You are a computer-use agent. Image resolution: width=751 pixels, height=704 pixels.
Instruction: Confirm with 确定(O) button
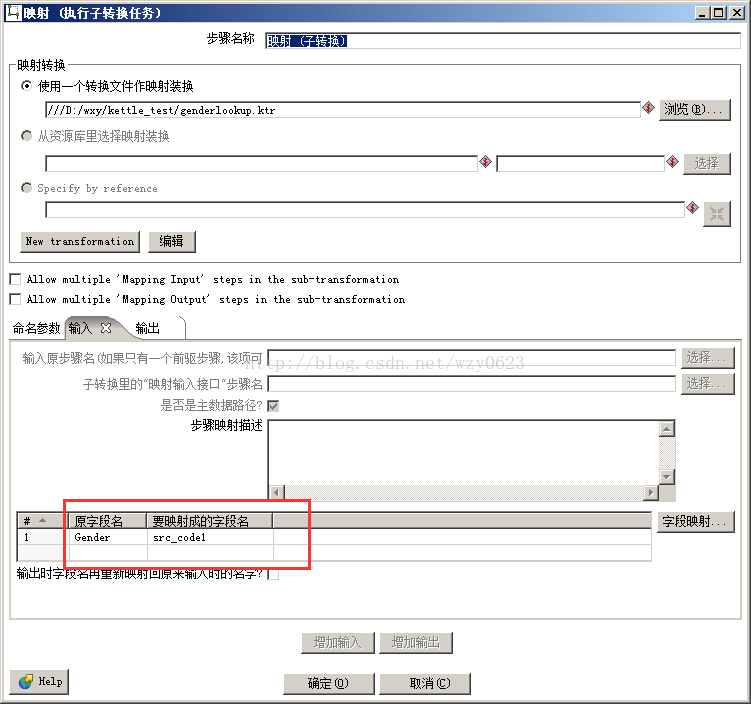(329, 683)
